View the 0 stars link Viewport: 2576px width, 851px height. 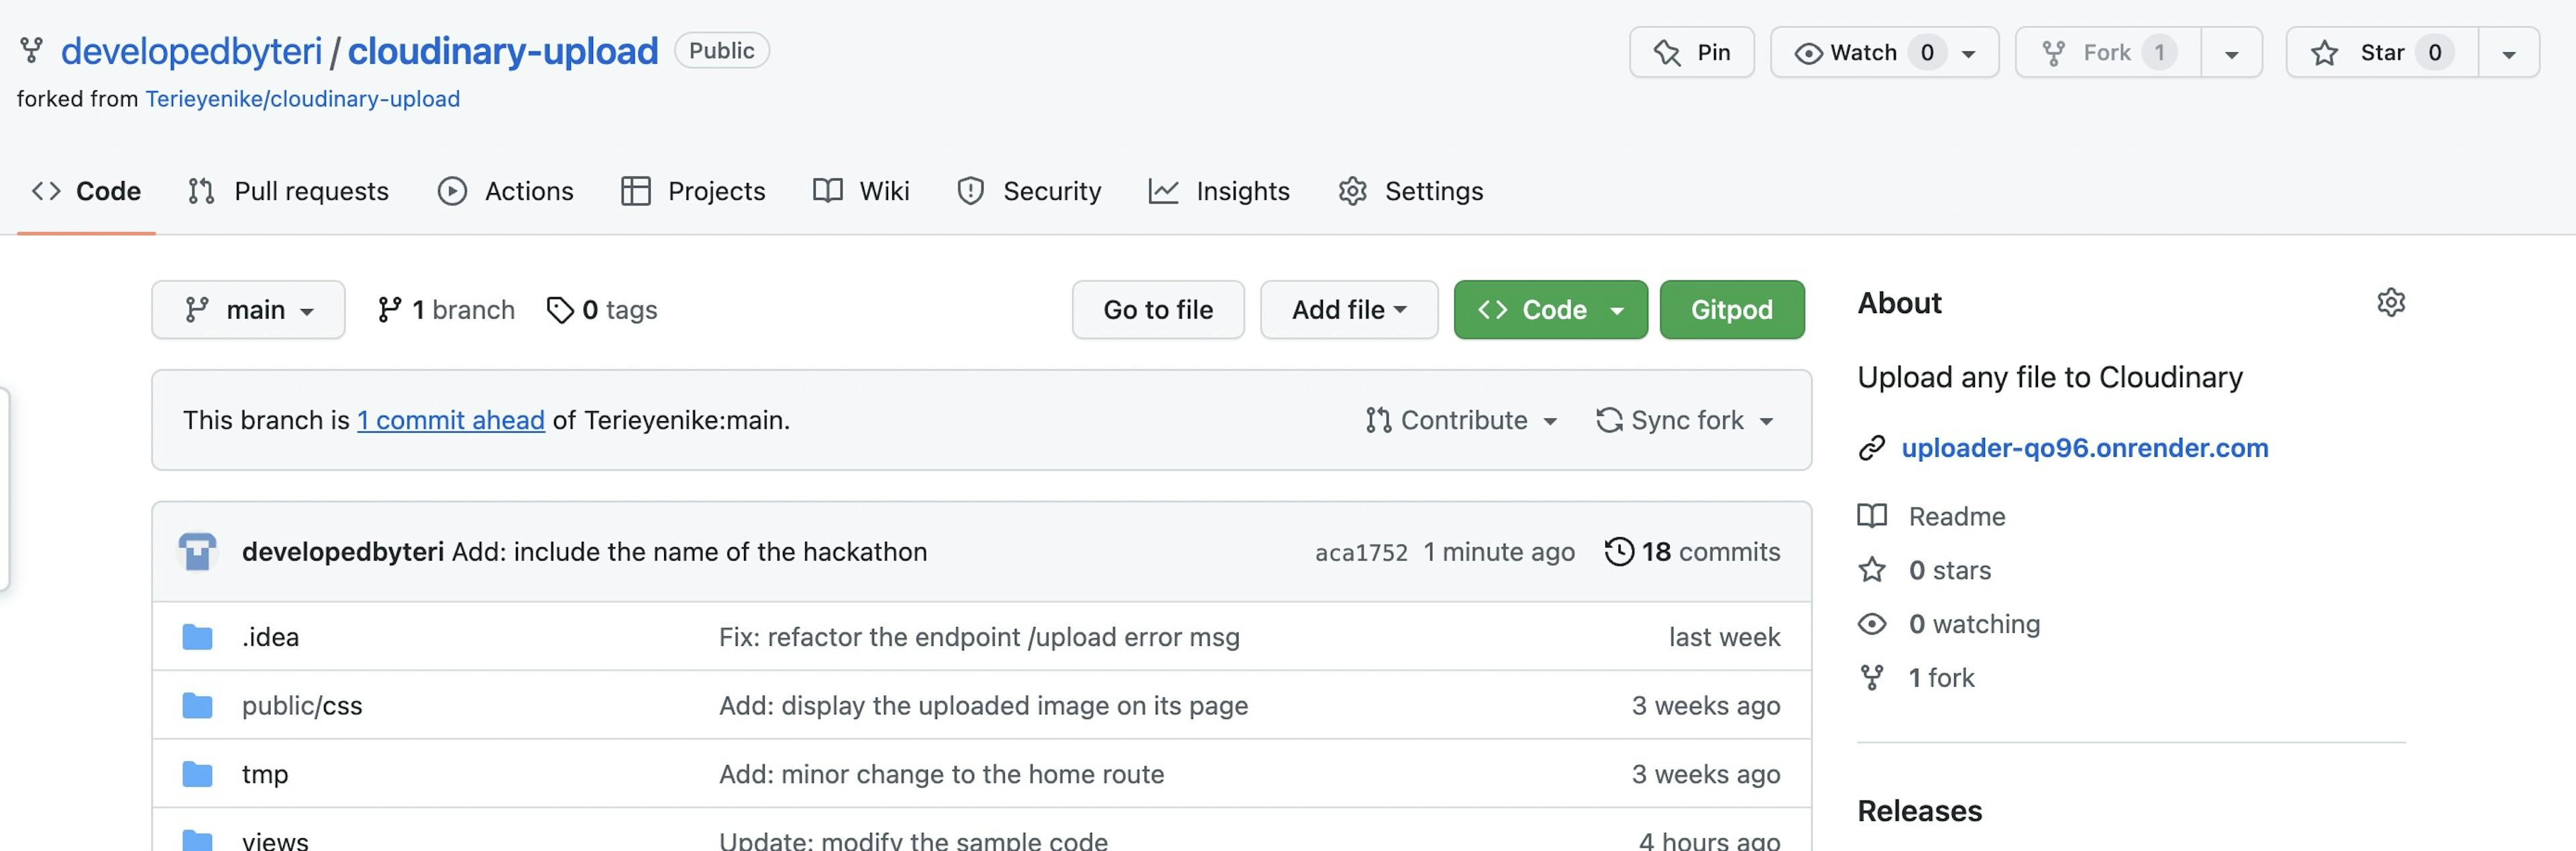tap(1949, 570)
